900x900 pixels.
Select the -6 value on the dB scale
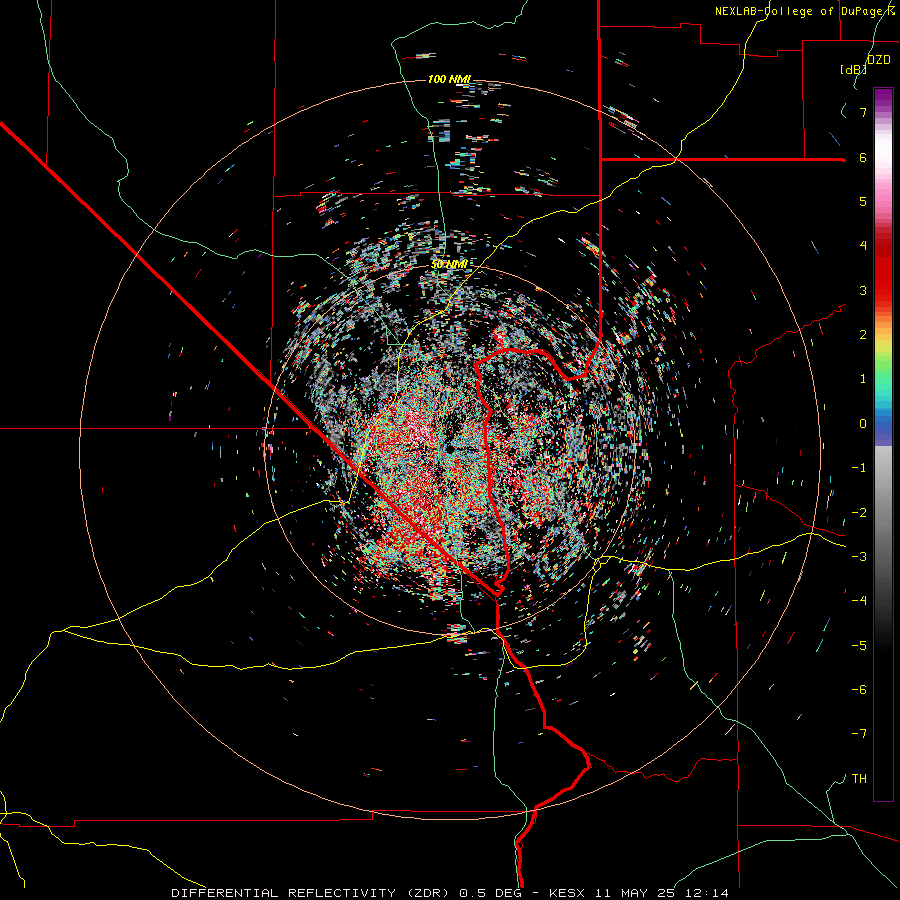(859, 690)
